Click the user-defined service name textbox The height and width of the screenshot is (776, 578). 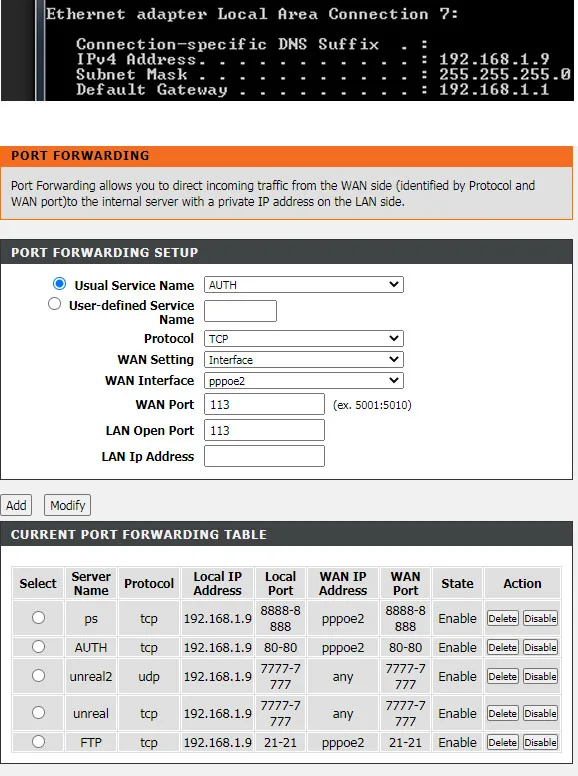pos(241,311)
